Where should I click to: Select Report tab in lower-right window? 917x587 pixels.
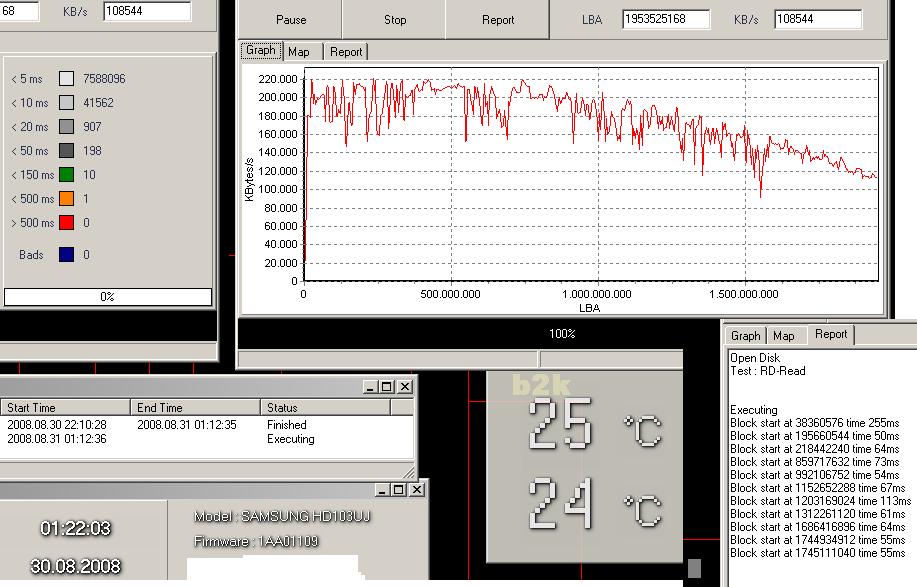[x=831, y=334]
